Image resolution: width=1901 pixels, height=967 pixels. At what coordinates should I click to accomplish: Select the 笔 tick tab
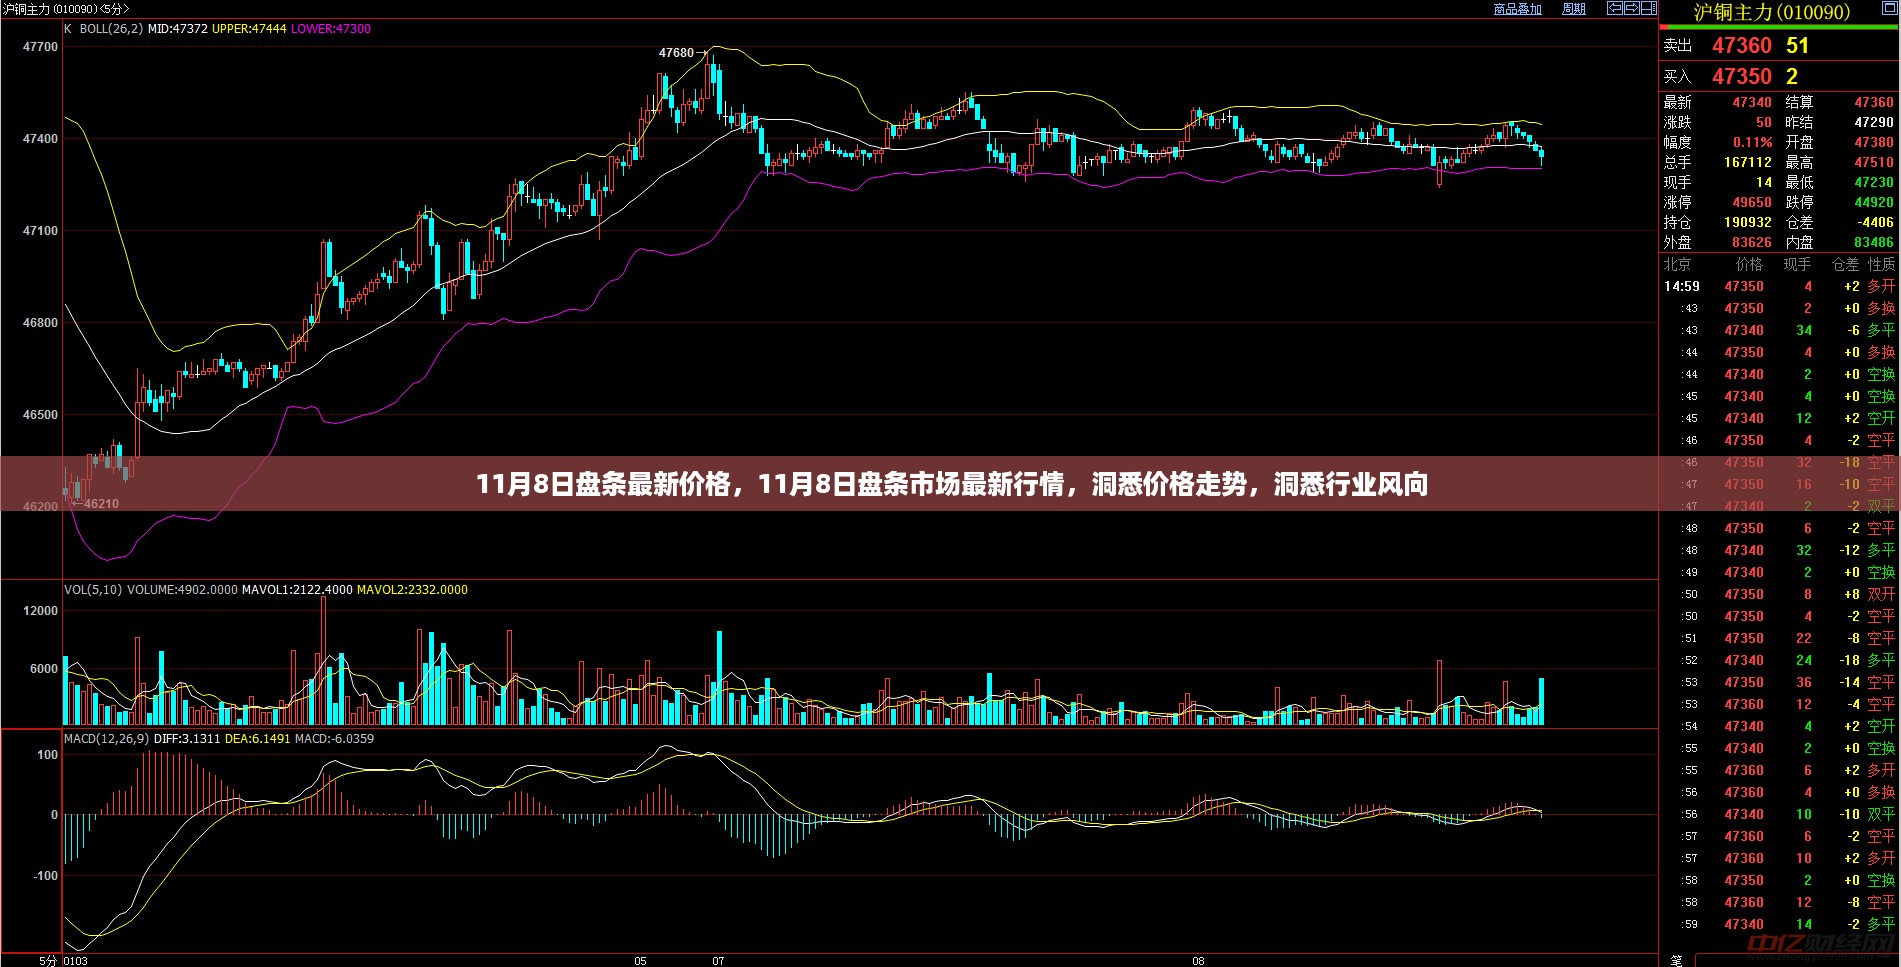click(1677, 960)
